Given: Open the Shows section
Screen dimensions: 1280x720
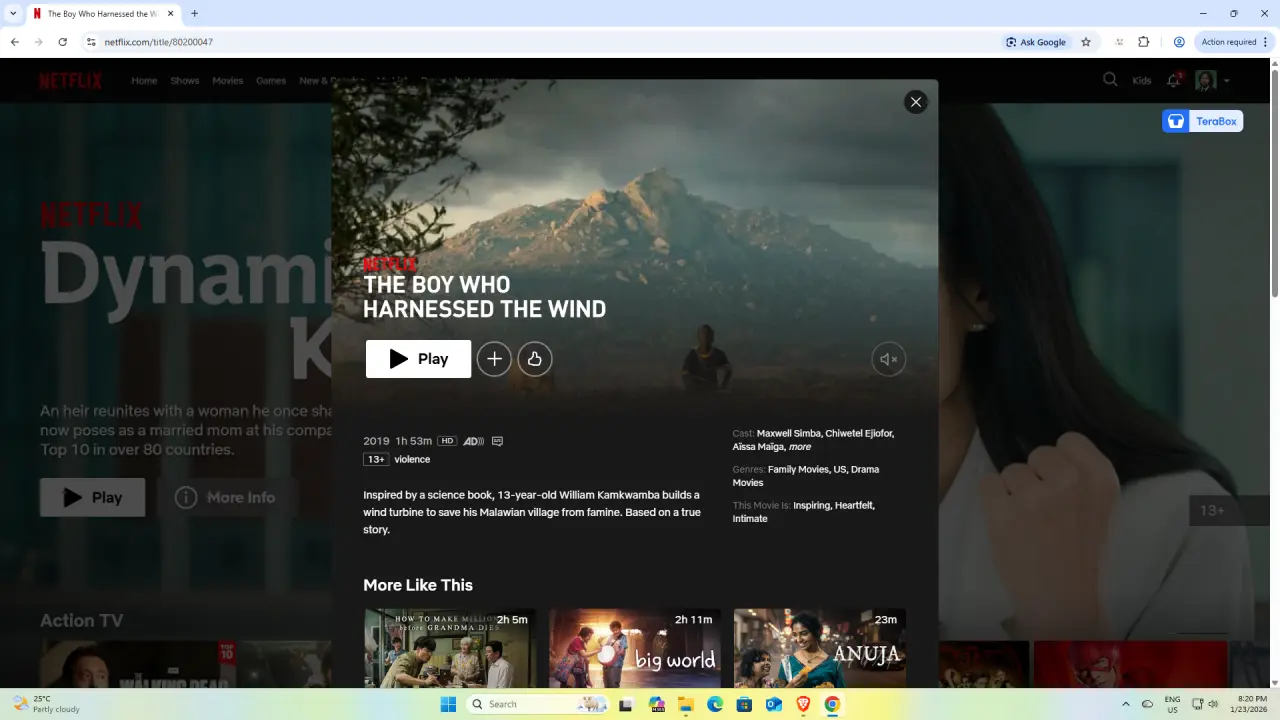Looking at the screenshot, I should (185, 81).
